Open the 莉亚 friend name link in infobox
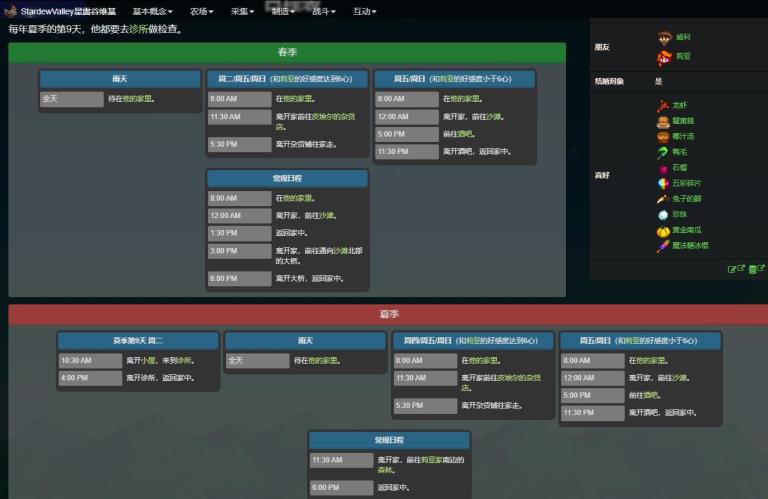This screenshot has height=499, width=768. [683, 56]
